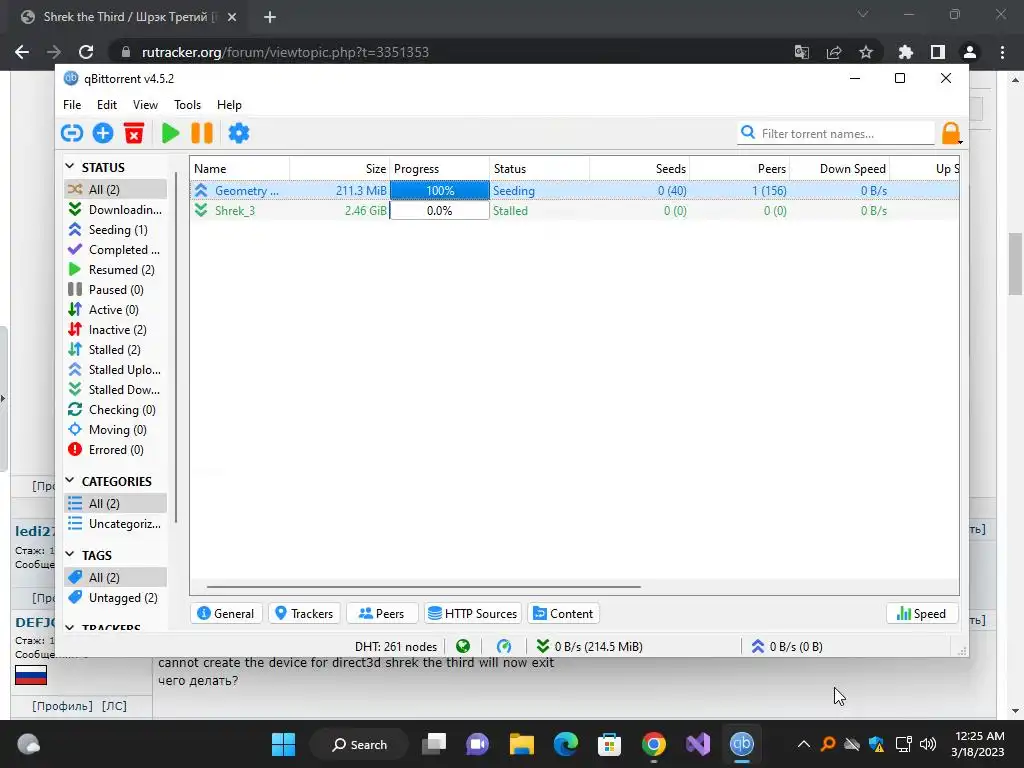Collapse the STATUS section
1024x768 pixels.
point(70,167)
